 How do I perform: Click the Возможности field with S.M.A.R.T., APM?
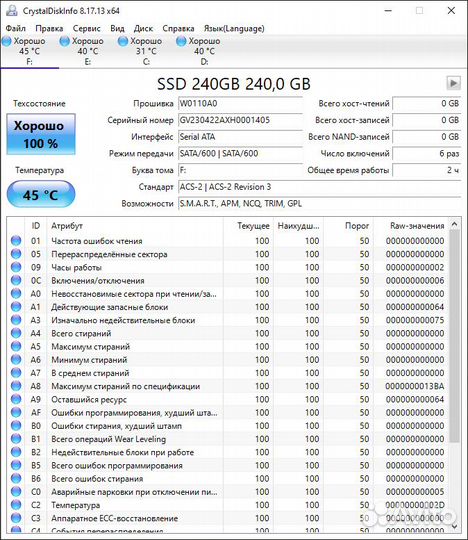pos(320,204)
